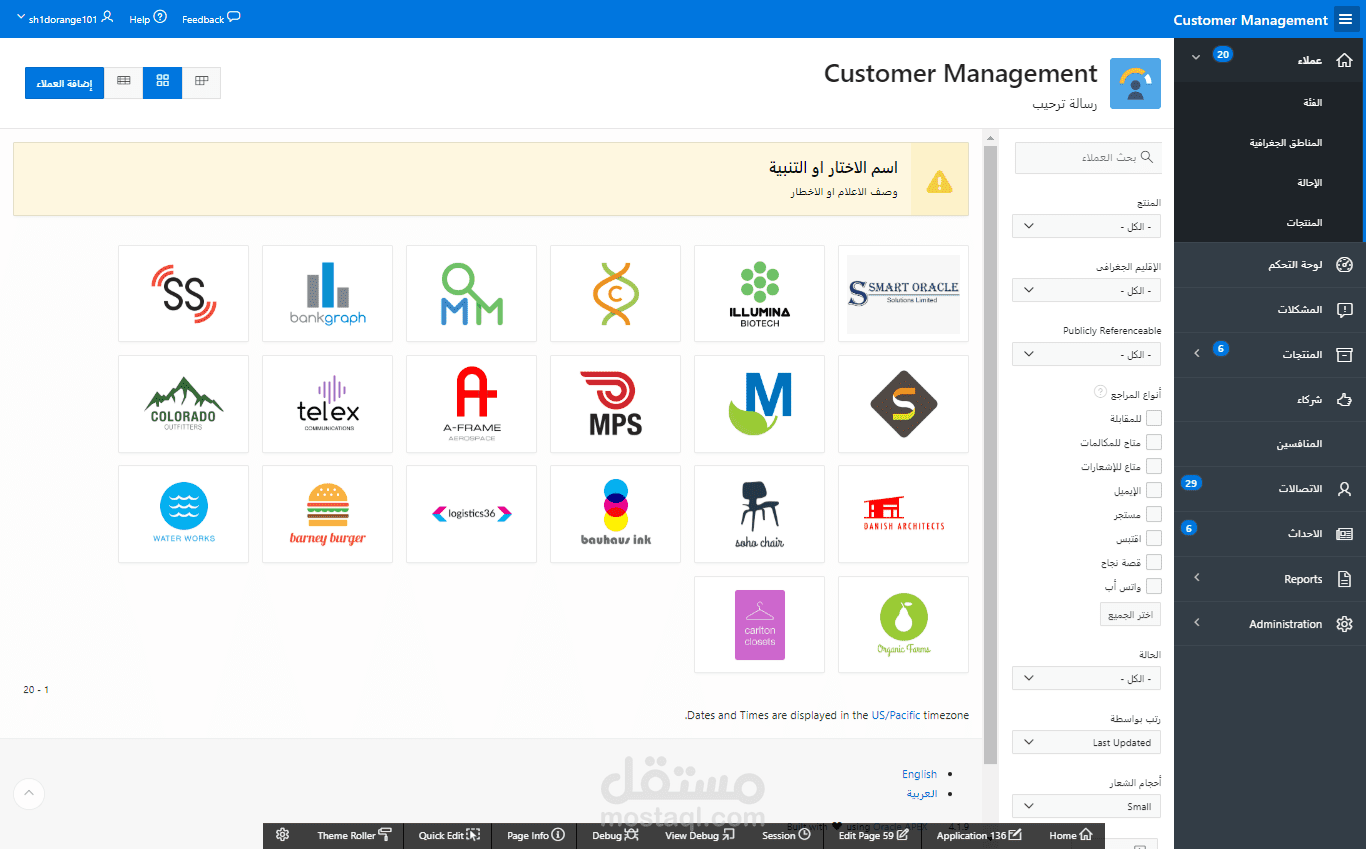Toggle the hamburger navigation menu icon
Screen dimensions: 1366x849
tap(1344, 19)
